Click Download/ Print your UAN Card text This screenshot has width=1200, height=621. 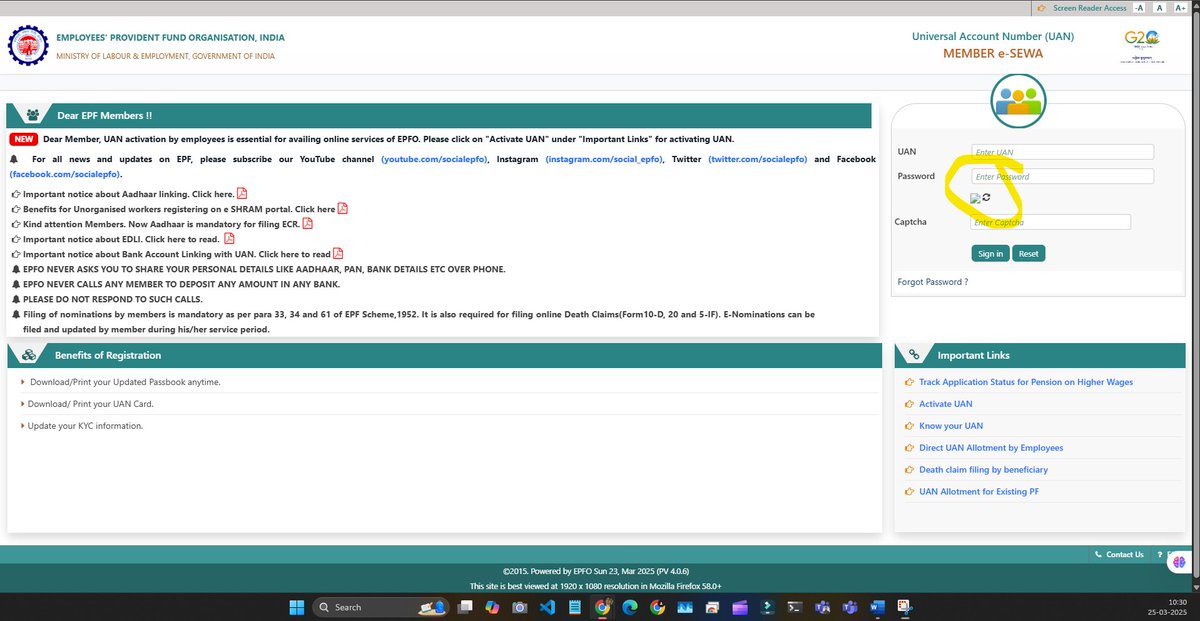[x=91, y=404]
